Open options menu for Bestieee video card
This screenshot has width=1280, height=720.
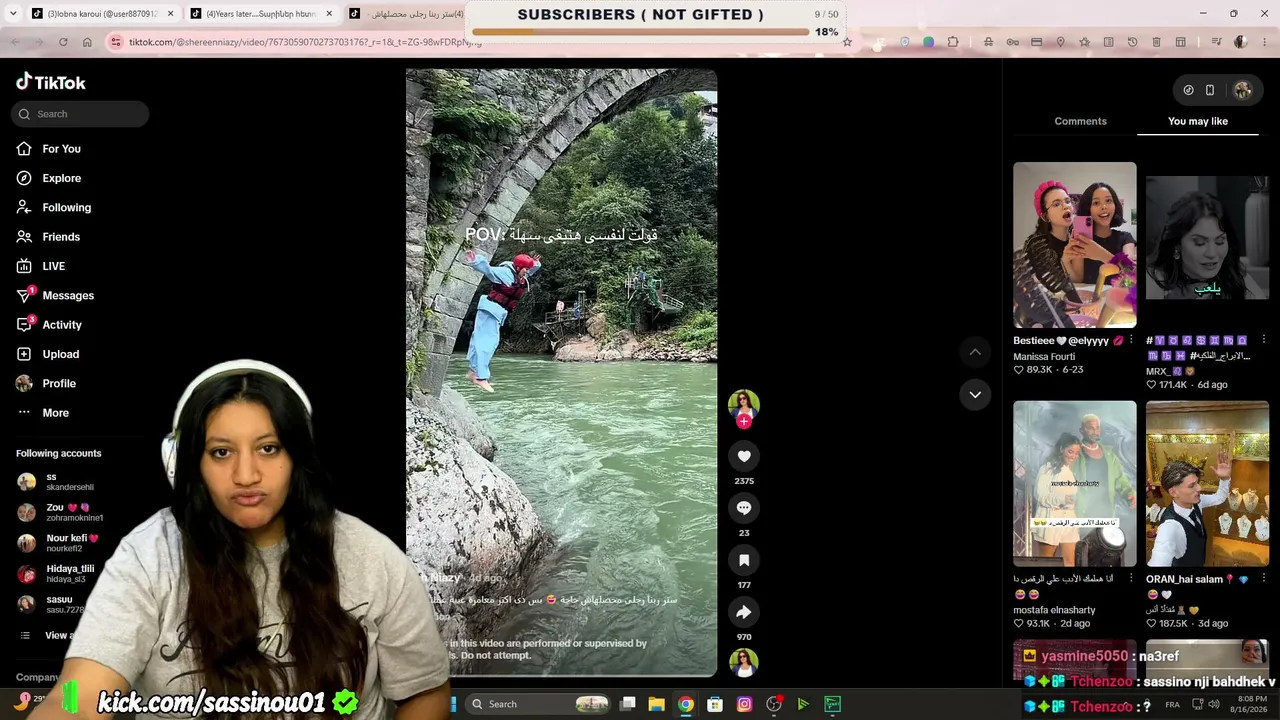[x=1131, y=340]
